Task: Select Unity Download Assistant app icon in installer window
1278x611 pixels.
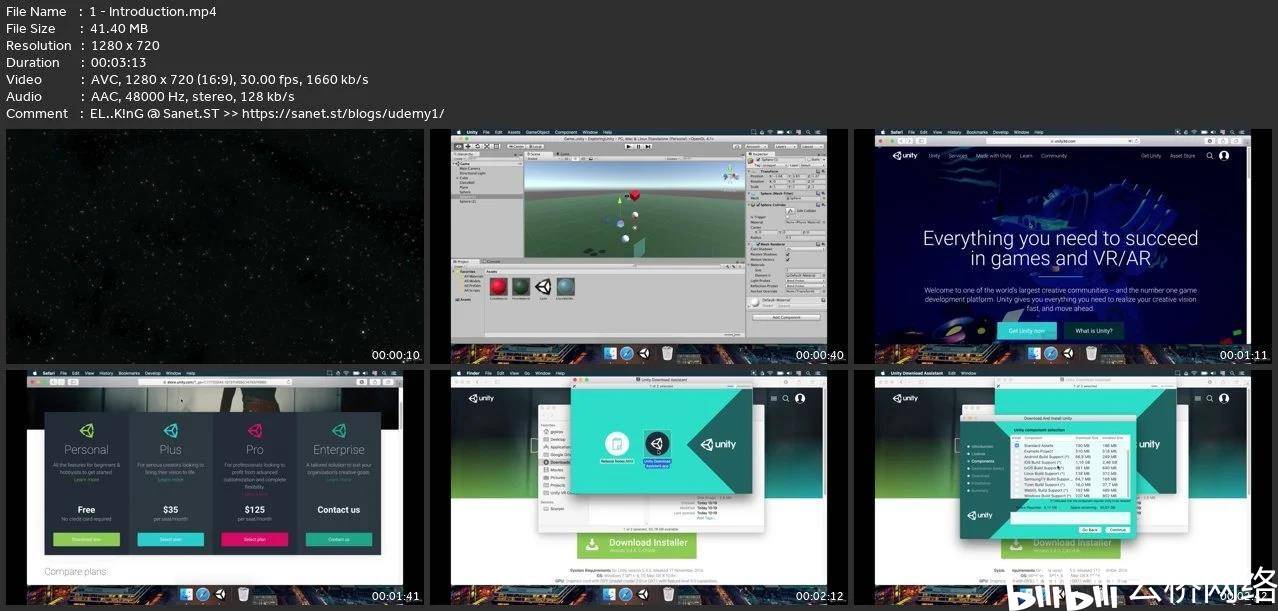Action: [657, 444]
